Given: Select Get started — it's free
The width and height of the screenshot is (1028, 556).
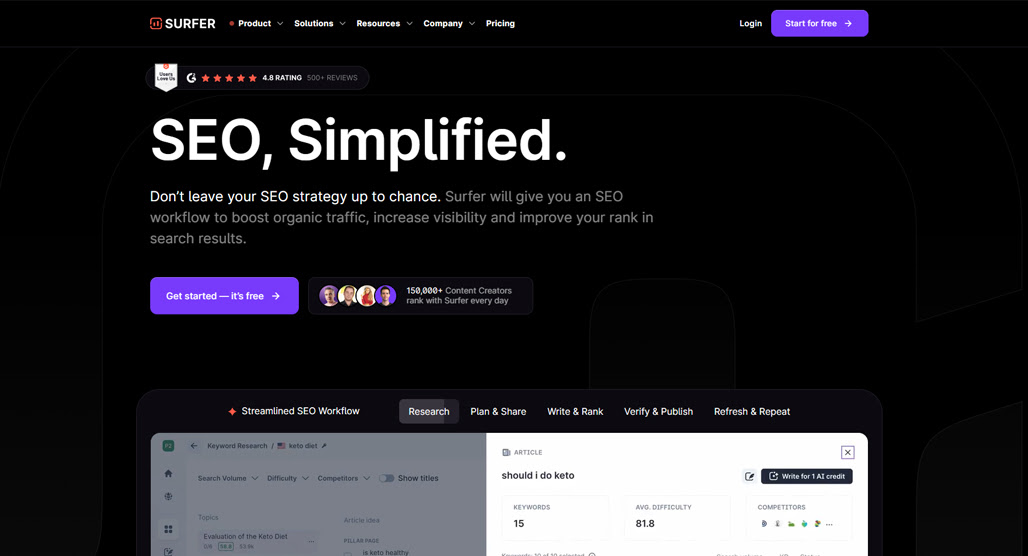Looking at the screenshot, I should 224,296.
